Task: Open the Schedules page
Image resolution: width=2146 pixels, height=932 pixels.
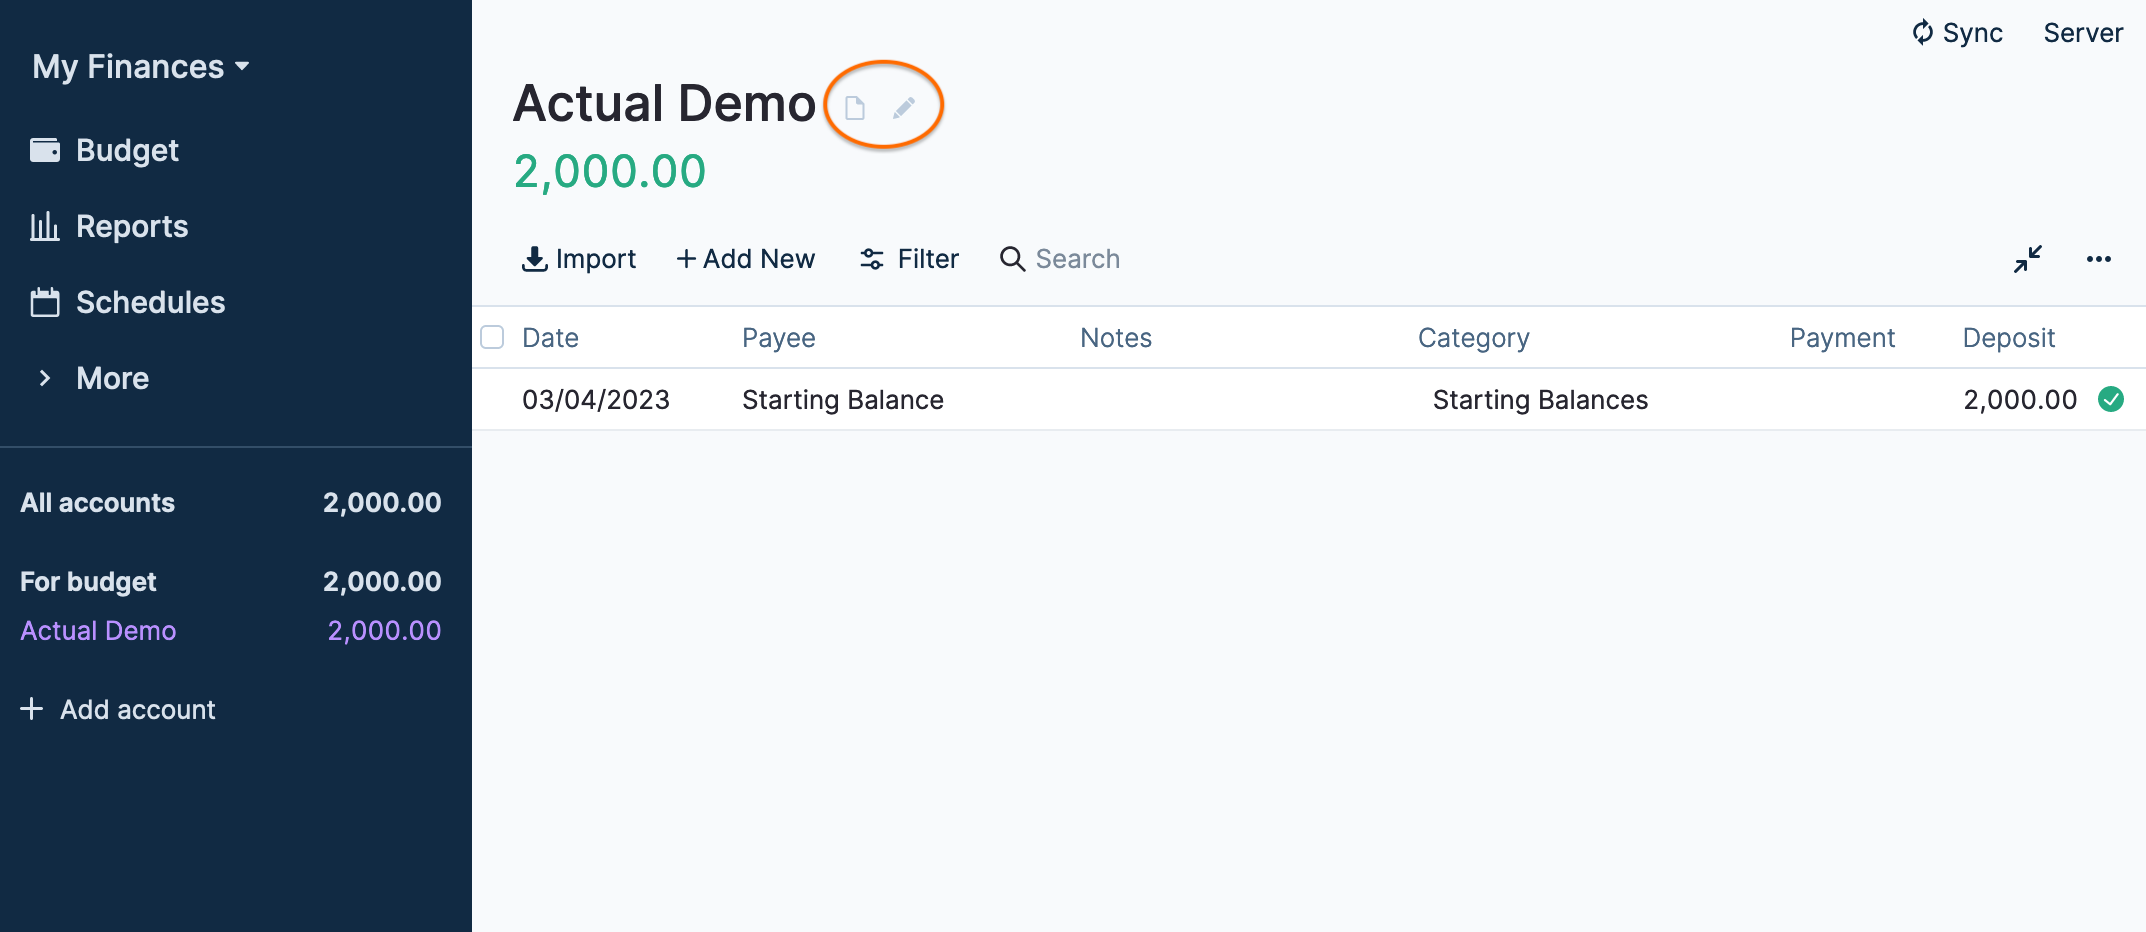Action: tap(150, 302)
